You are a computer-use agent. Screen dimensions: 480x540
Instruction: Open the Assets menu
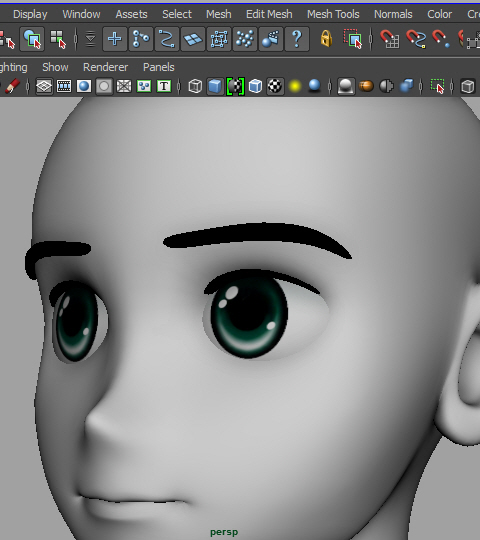point(131,14)
